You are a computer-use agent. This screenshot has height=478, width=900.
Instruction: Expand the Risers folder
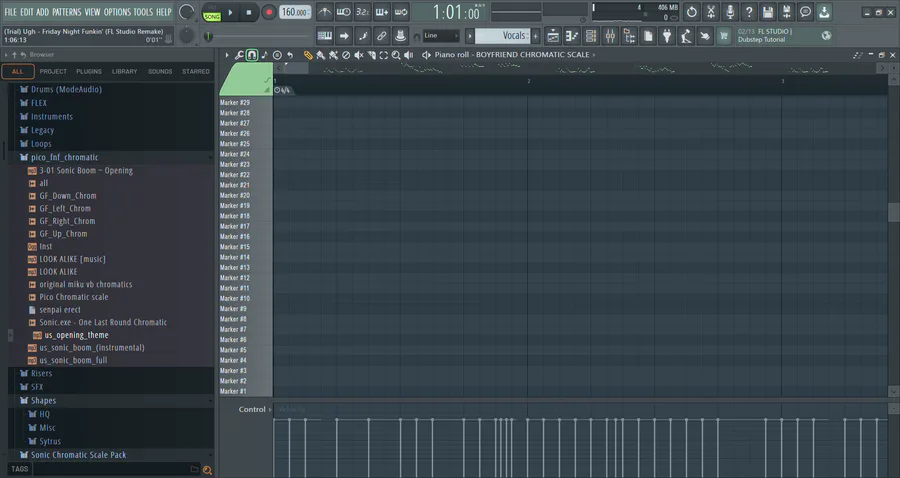pyautogui.click(x=41, y=374)
